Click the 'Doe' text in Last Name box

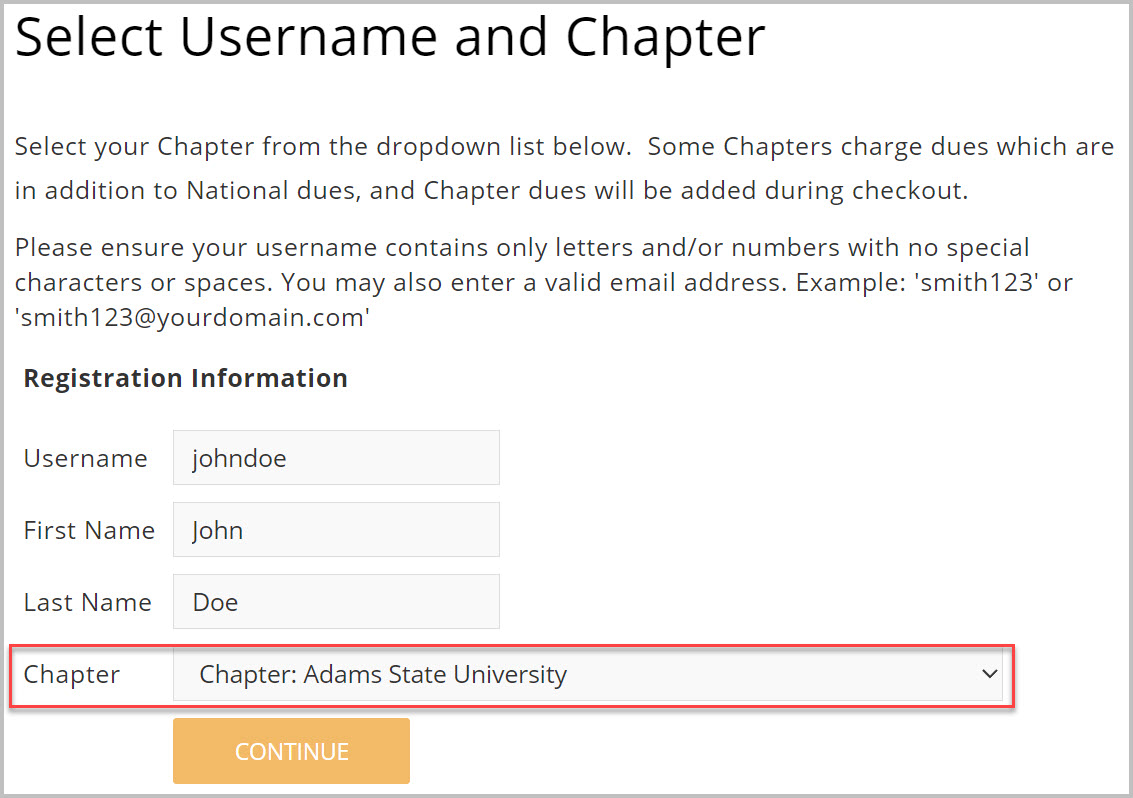pos(215,602)
